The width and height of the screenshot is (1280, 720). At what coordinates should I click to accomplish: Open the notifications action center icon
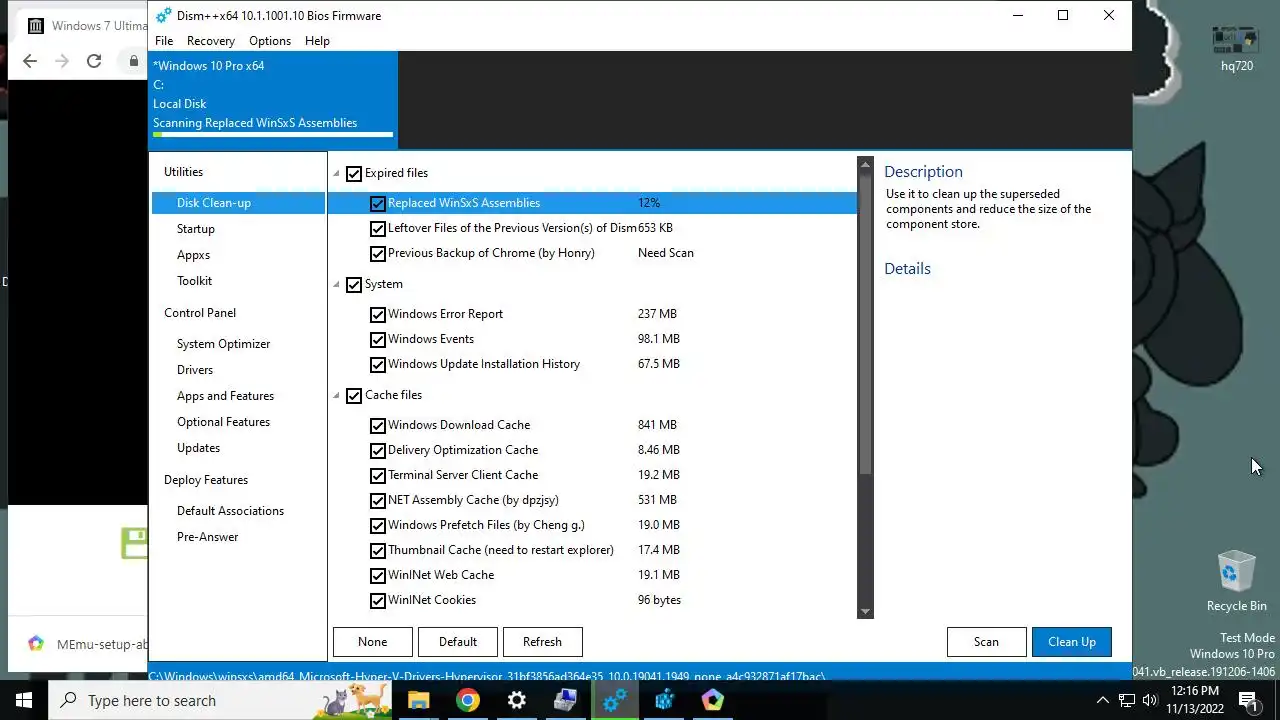pyautogui.click(x=1248, y=700)
